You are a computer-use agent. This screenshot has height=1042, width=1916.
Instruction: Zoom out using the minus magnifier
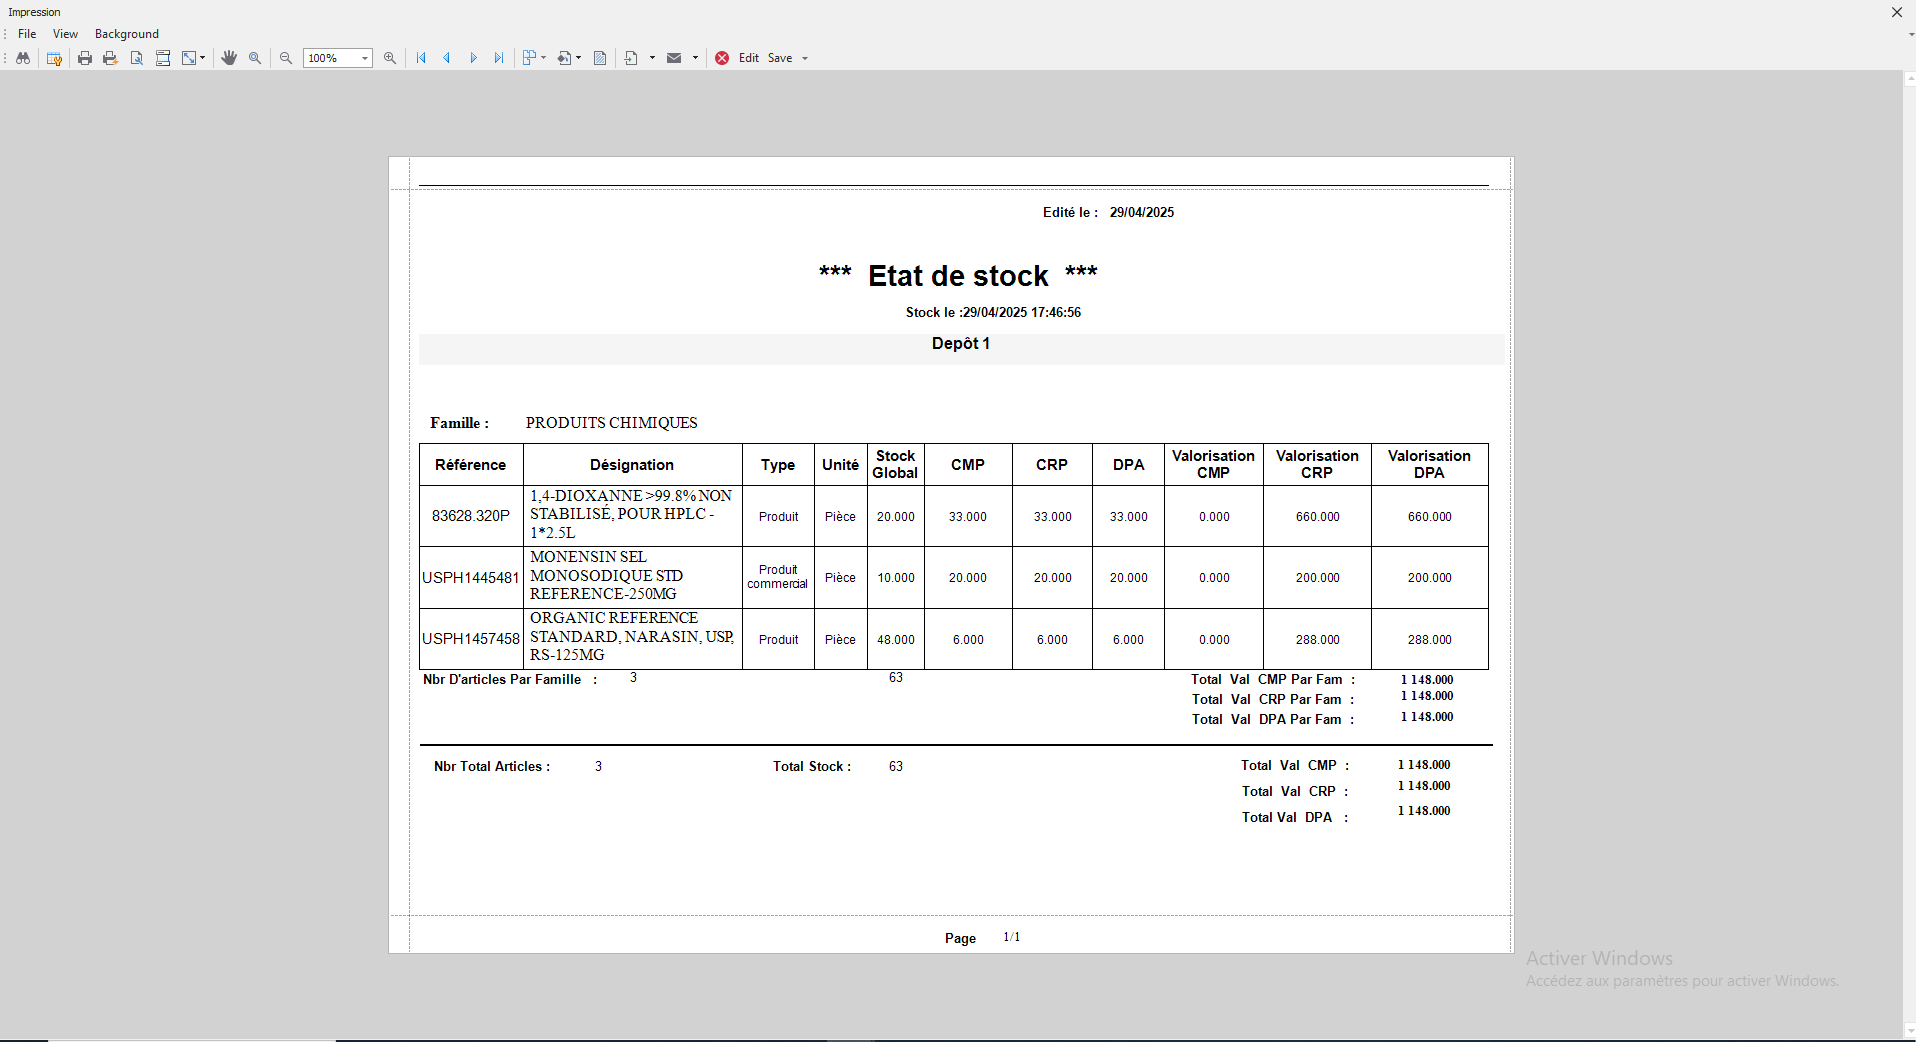(286, 58)
